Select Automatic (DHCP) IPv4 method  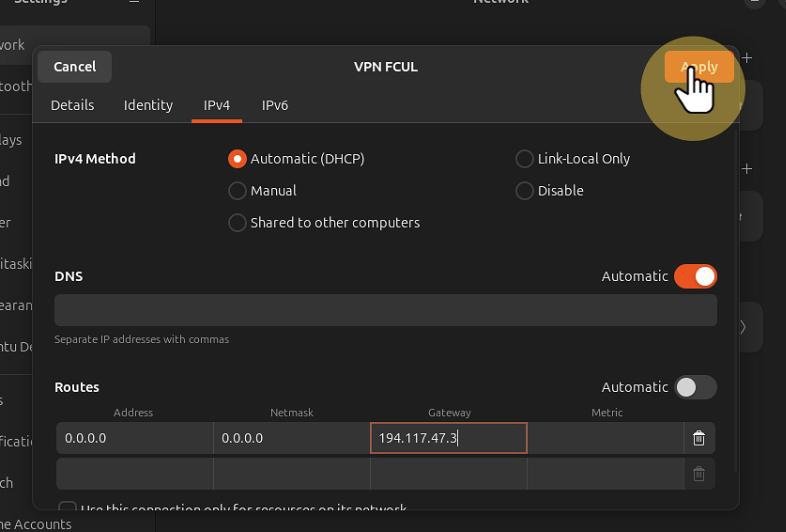pos(237,159)
